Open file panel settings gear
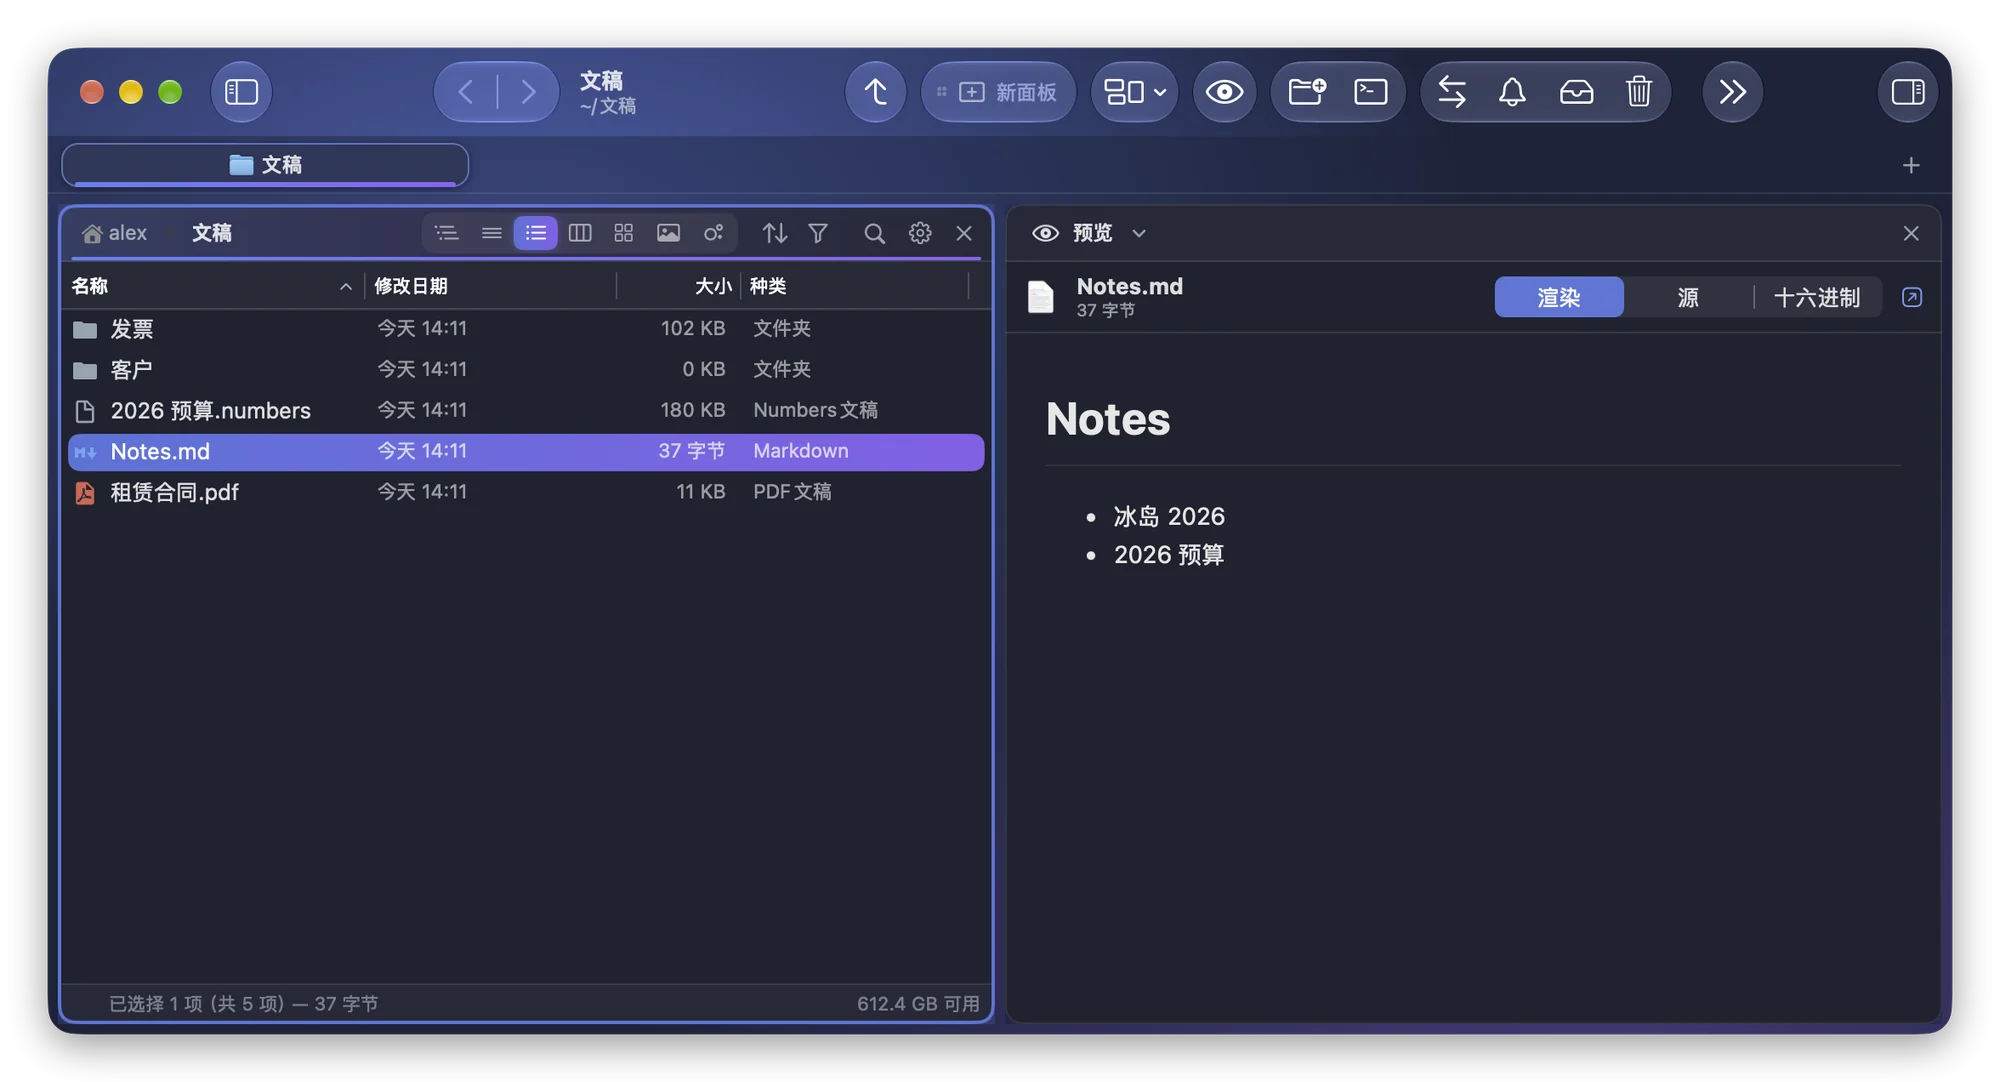 click(920, 233)
